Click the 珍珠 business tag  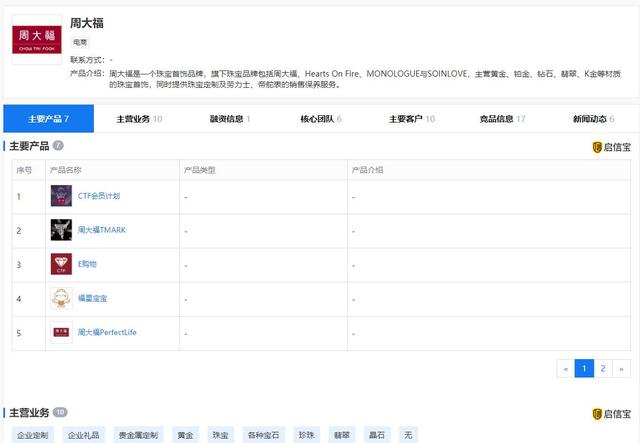click(x=307, y=435)
